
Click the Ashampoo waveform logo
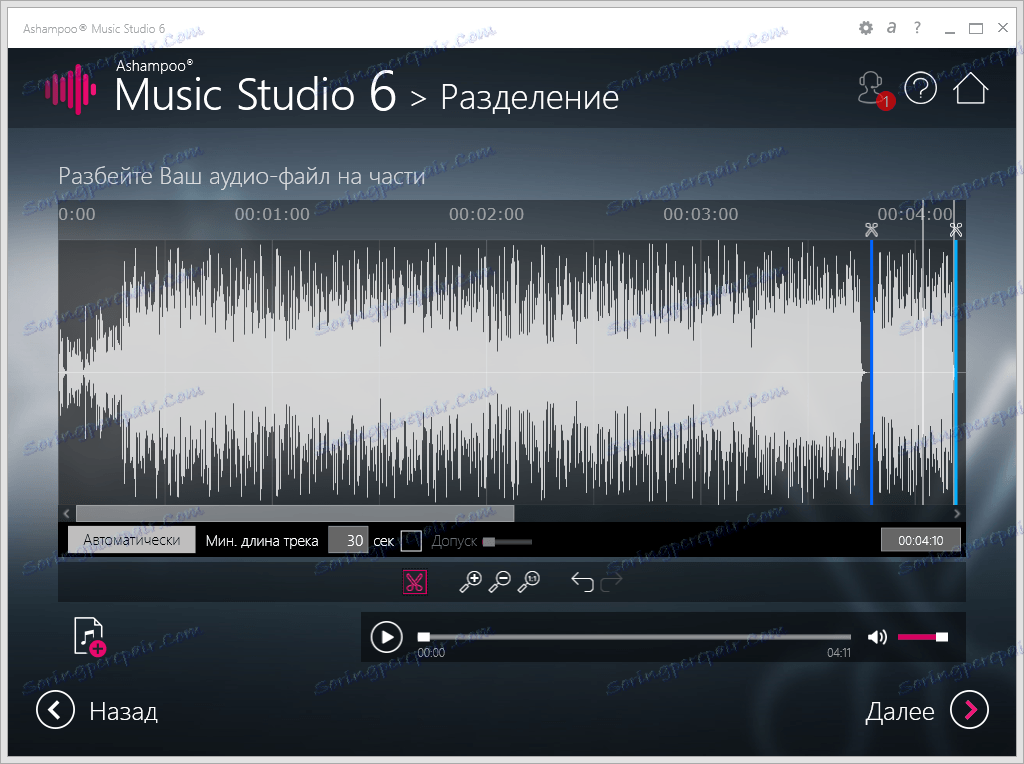(71, 90)
